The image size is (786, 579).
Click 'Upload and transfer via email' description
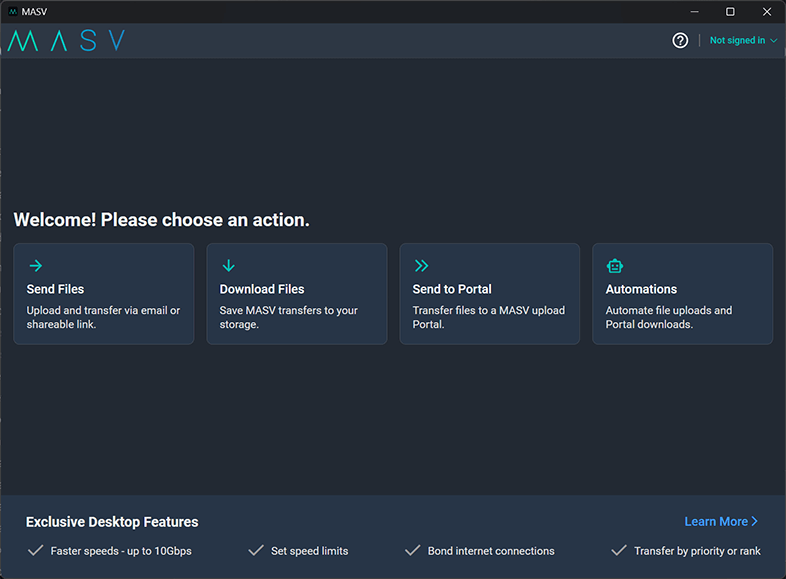[x=103, y=317]
